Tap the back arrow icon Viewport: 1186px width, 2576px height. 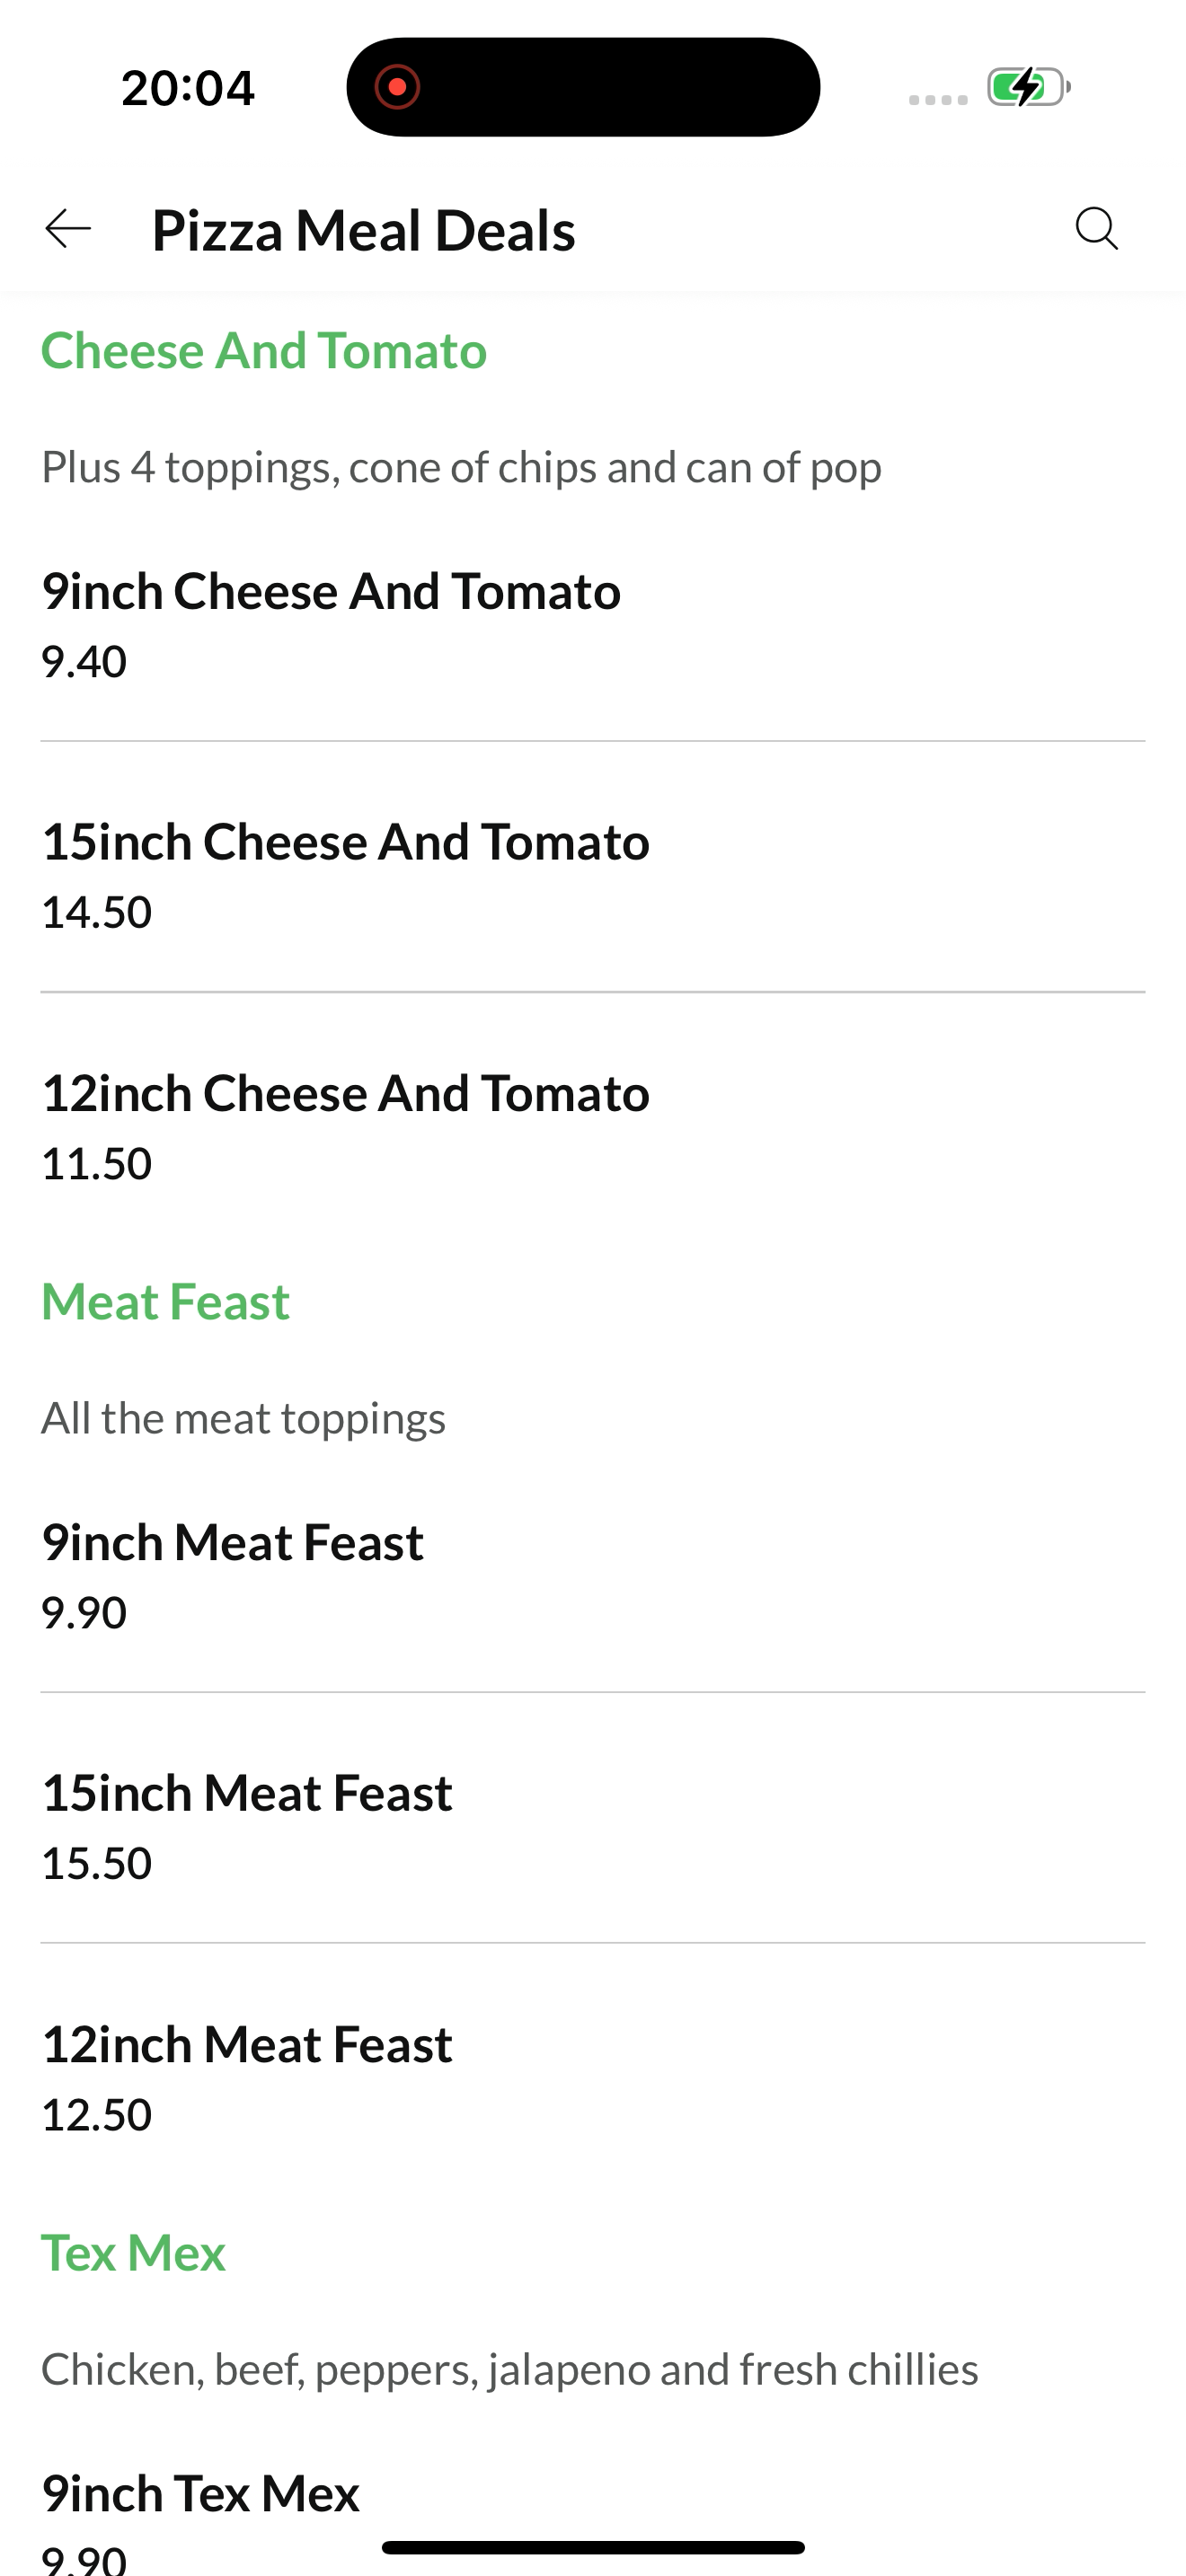coord(68,229)
